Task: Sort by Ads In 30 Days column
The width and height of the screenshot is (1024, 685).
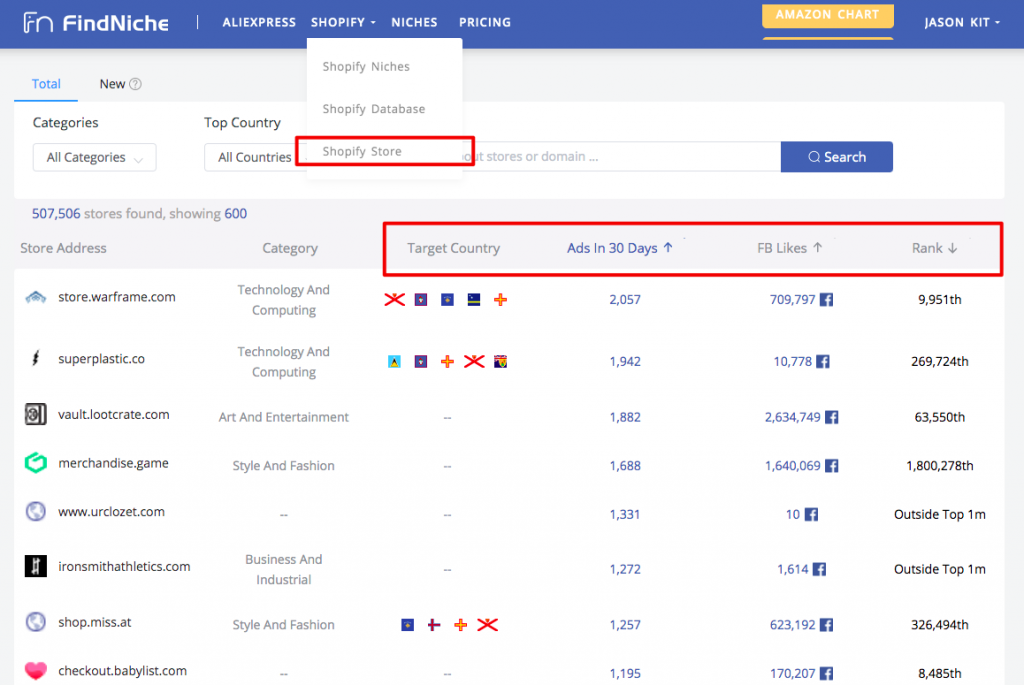Action: tap(620, 248)
